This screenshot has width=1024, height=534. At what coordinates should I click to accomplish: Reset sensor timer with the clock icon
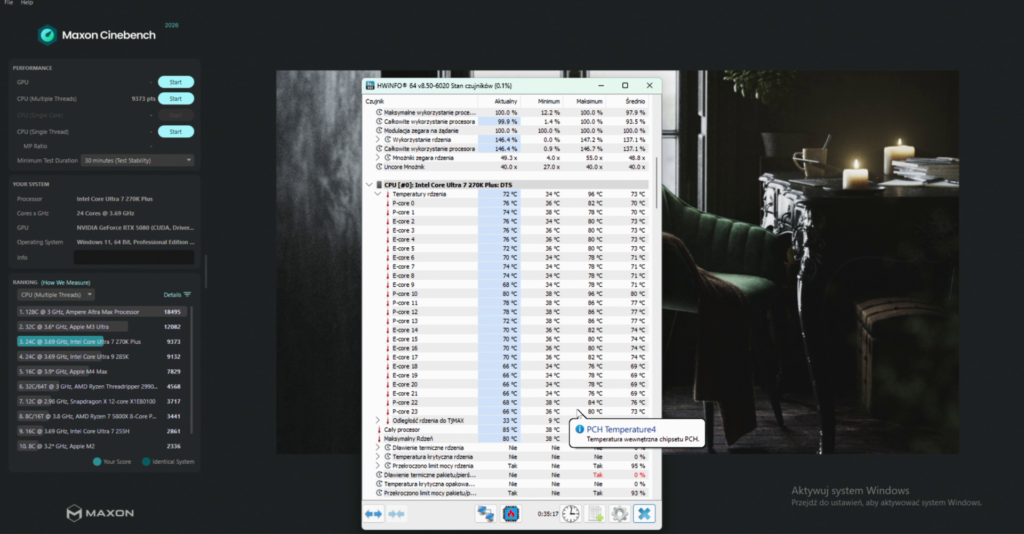[571, 514]
